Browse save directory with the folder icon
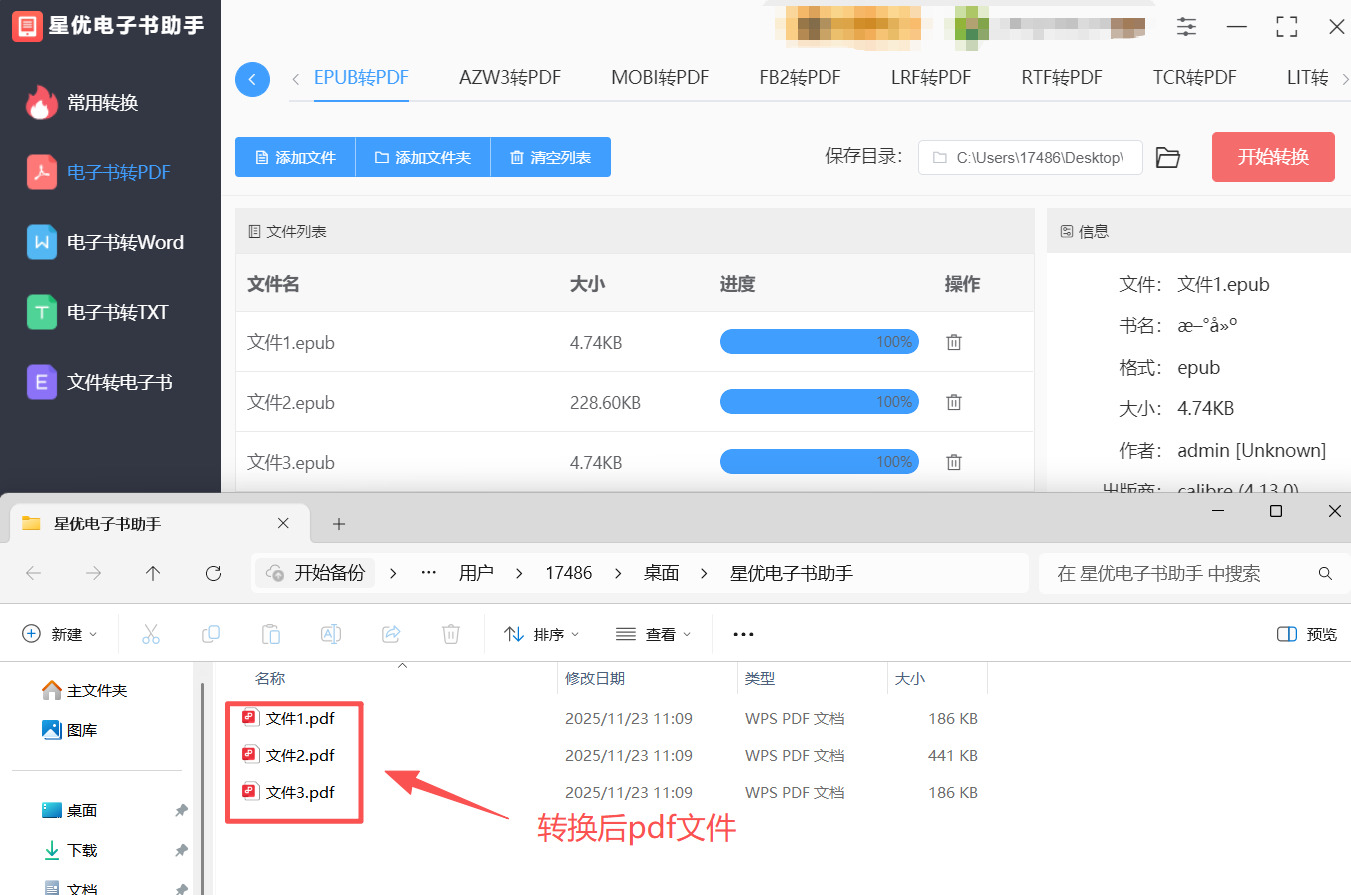 (1167, 156)
